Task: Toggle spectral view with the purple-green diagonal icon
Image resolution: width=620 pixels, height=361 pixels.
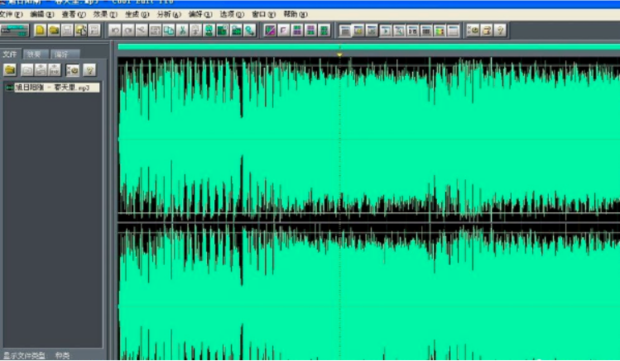Action: pos(270,30)
